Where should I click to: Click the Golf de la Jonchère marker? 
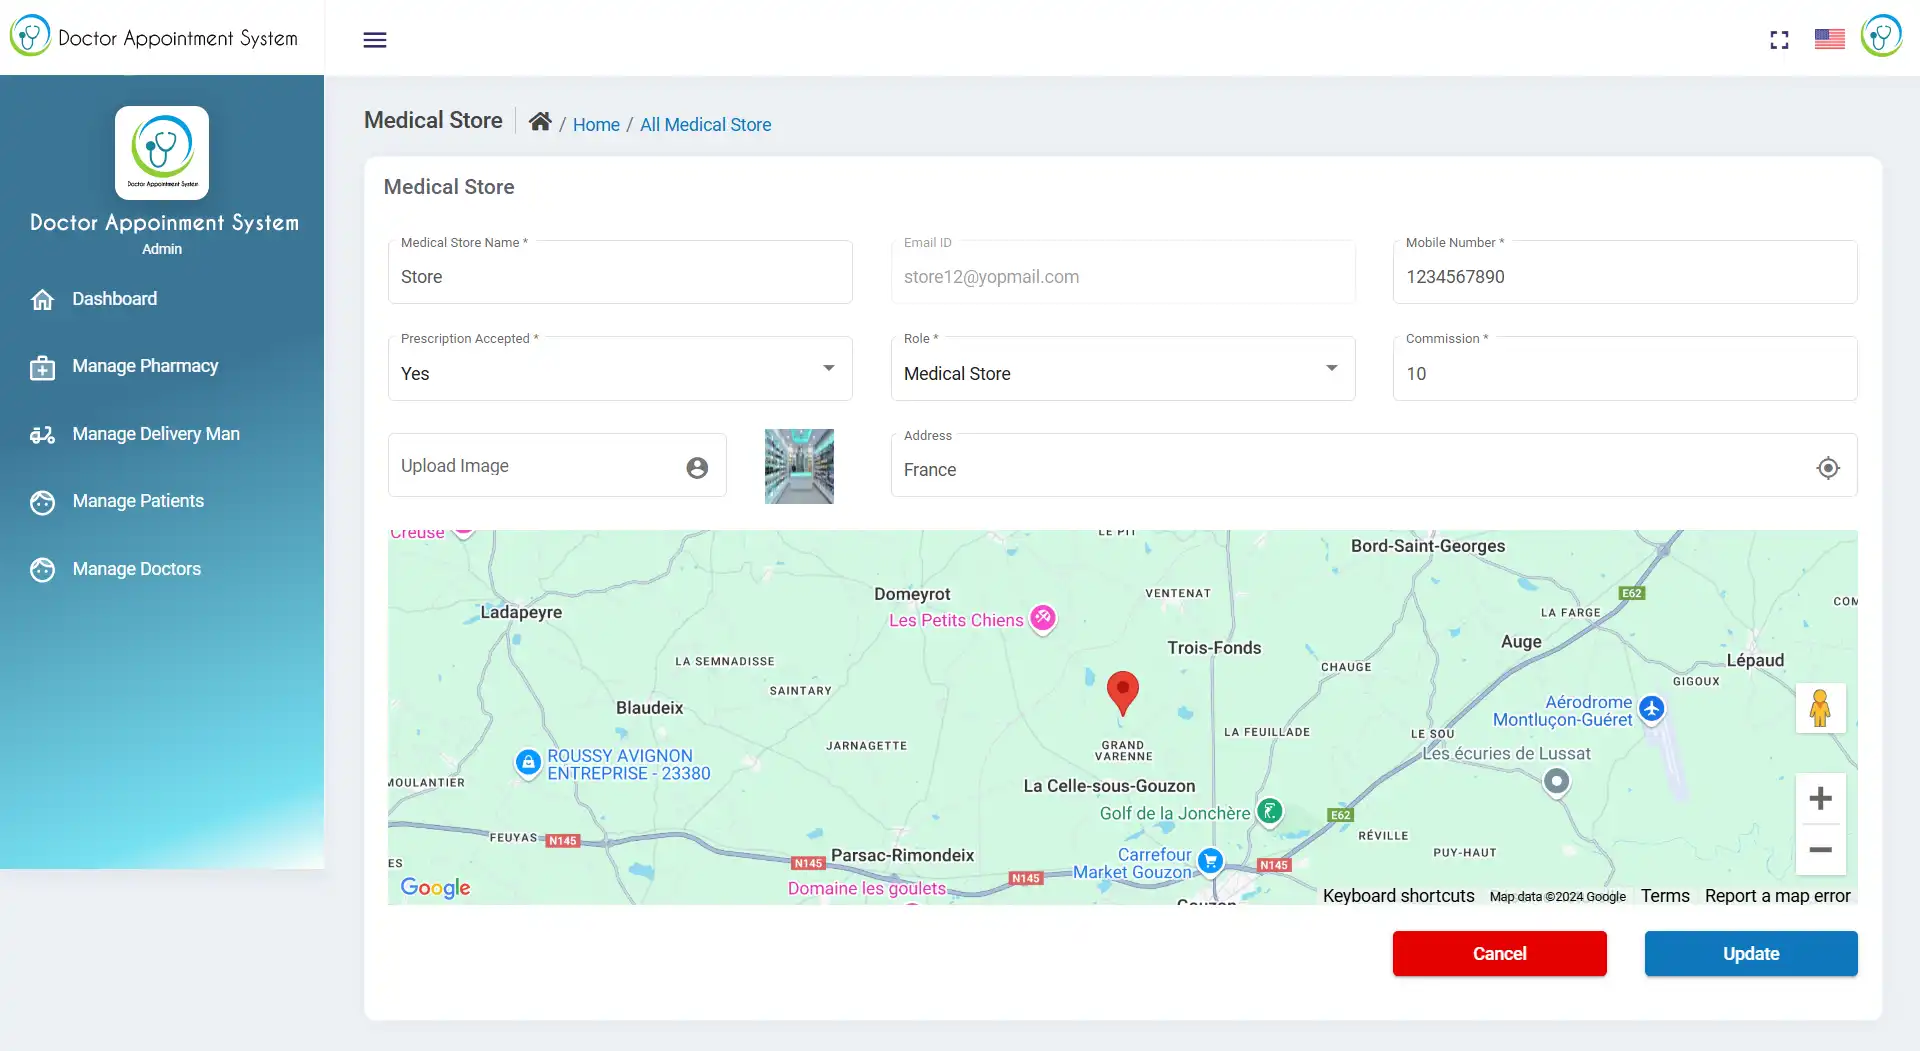(x=1270, y=811)
